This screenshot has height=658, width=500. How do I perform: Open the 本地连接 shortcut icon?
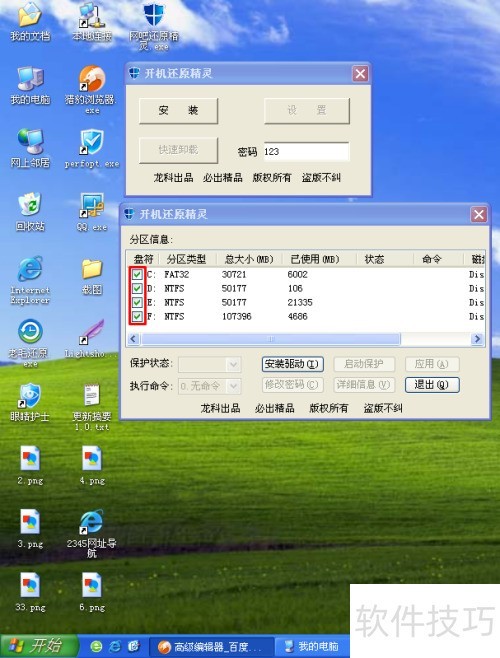click(x=92, y=21)
